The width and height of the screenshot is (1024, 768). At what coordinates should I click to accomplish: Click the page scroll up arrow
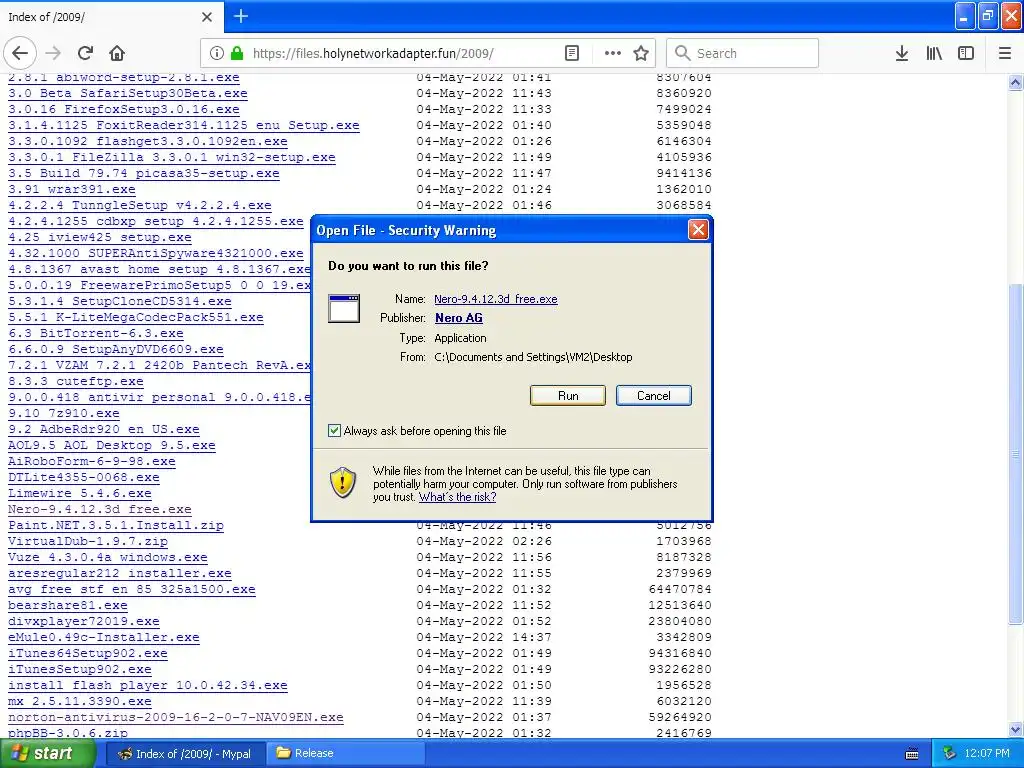coord(1016,82)
